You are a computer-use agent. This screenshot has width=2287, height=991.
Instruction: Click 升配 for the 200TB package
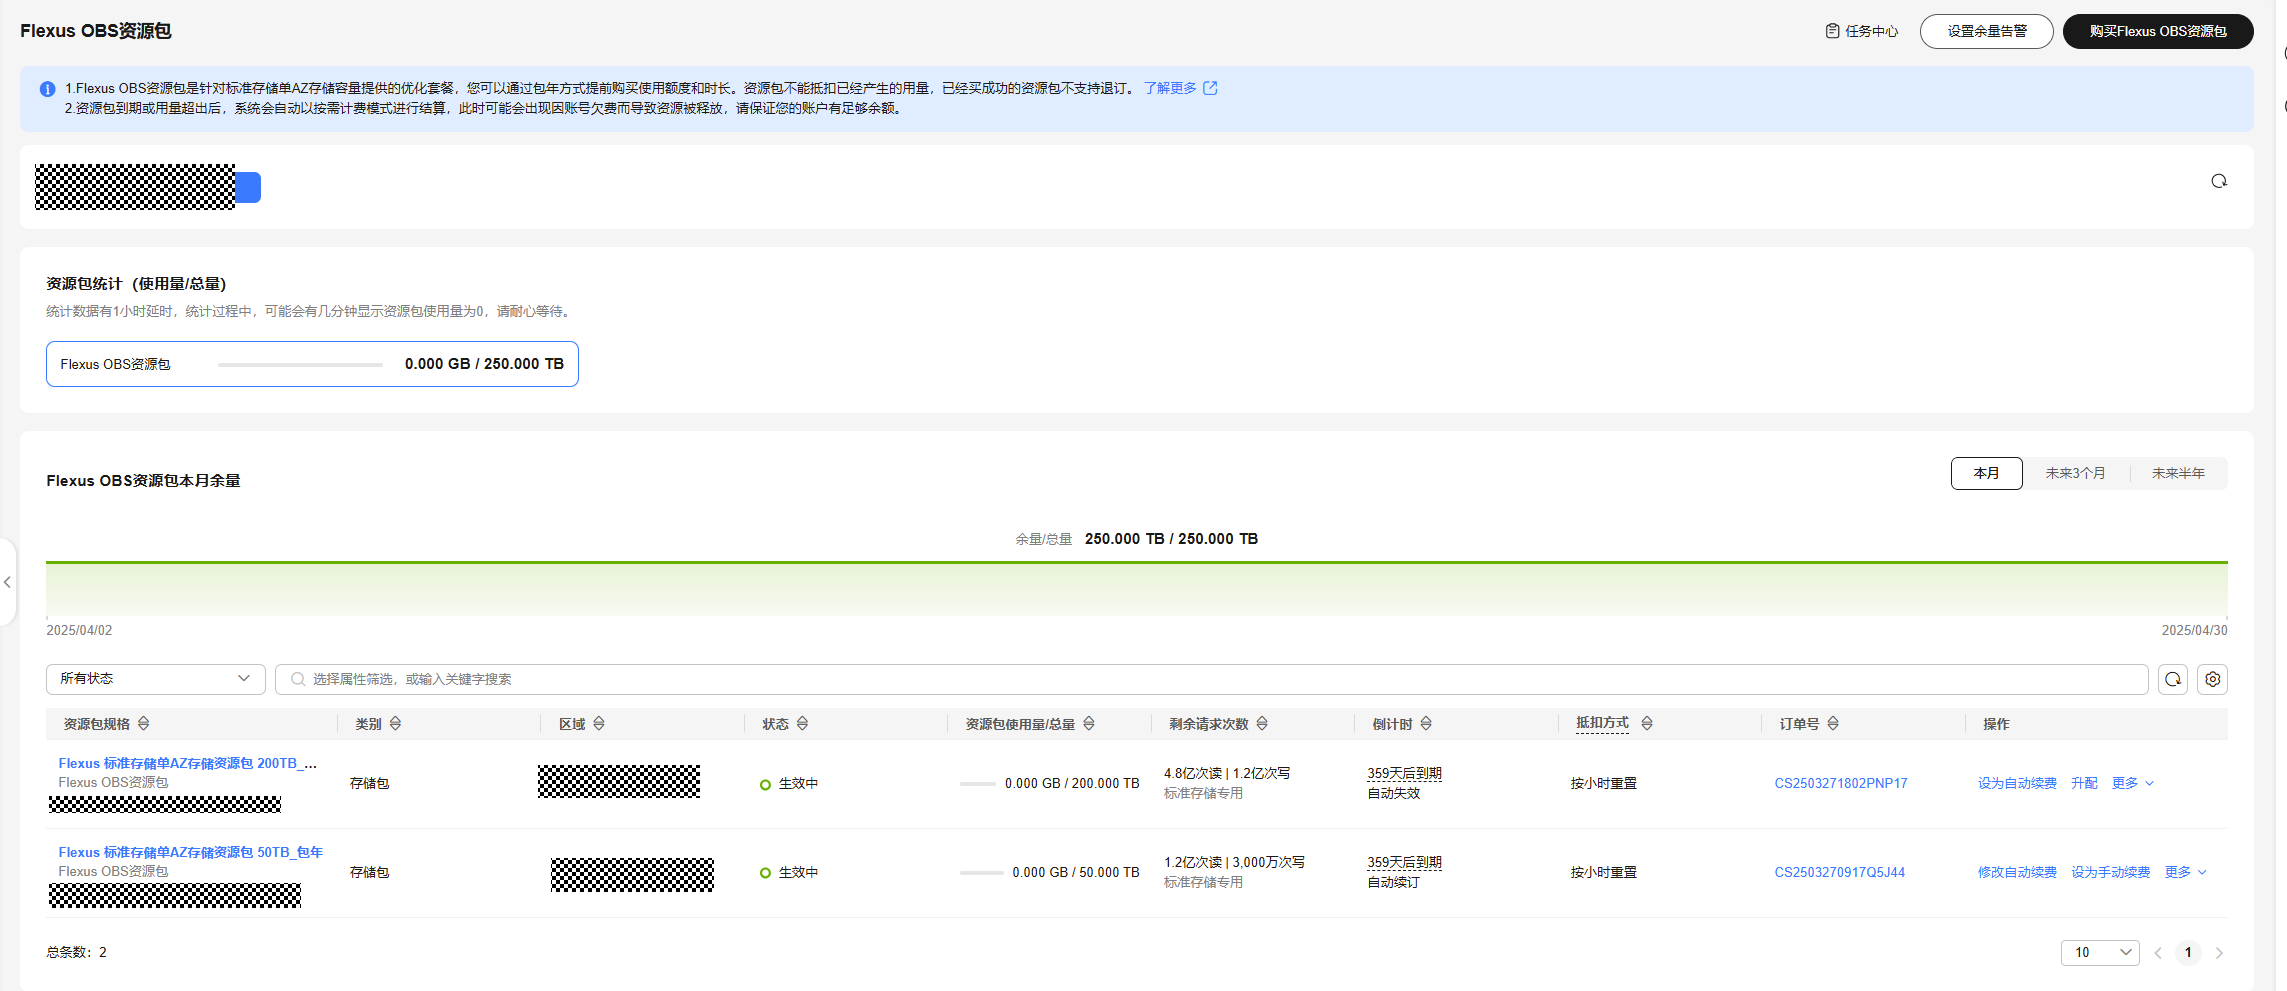[2084, 783]
